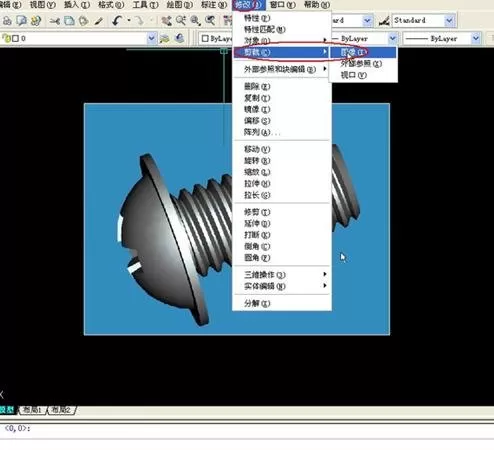
Task: Choose 移动 (V) menu item
Action: coord(282,149)
